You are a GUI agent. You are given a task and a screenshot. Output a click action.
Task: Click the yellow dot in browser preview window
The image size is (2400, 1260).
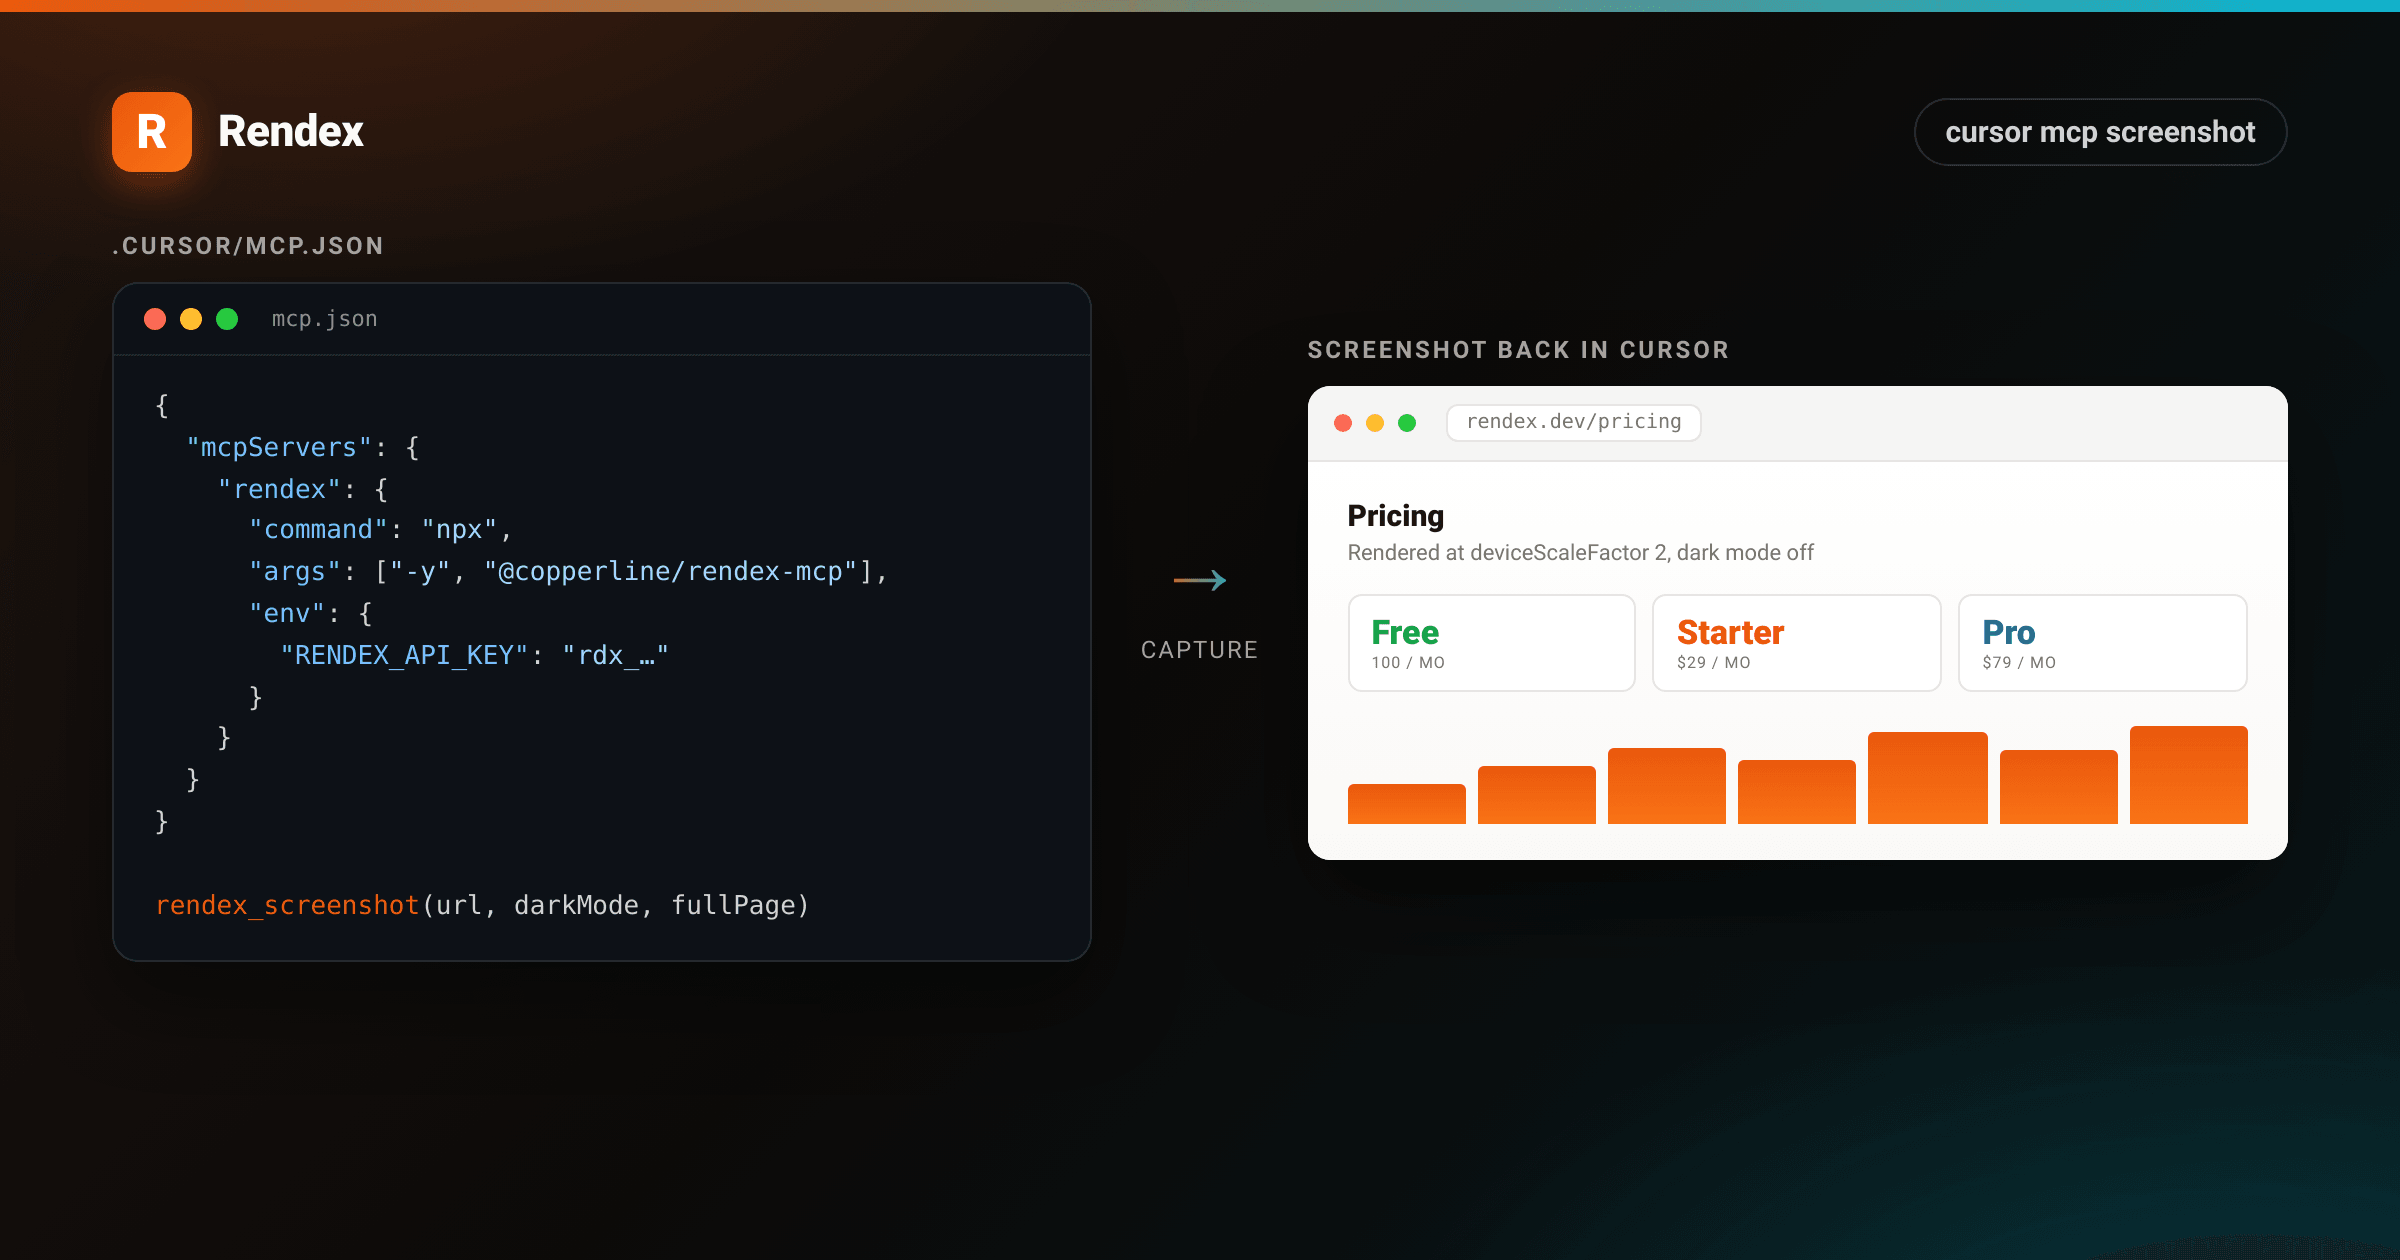tap(1375, 423)
